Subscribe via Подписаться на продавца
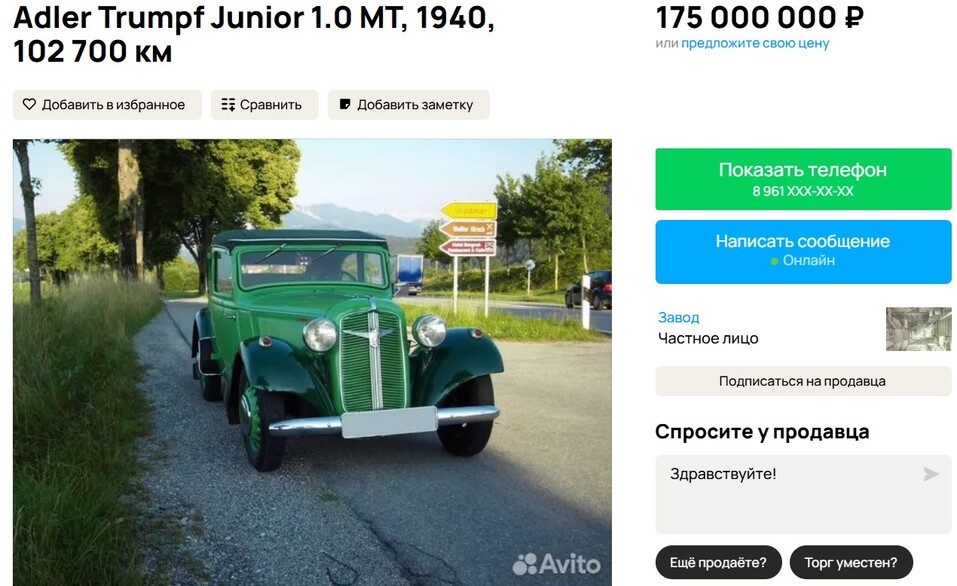957x586 pixels. point(802,381)
